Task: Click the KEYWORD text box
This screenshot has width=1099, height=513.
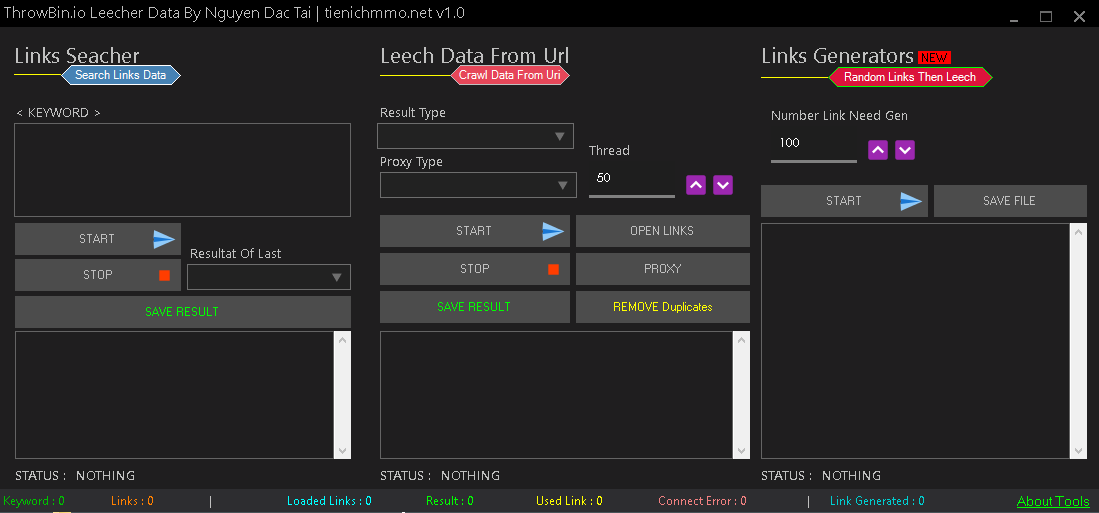Action: point(182,170)
